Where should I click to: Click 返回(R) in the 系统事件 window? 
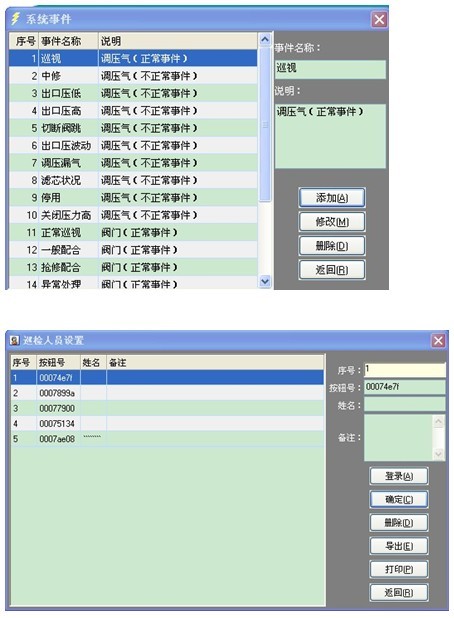point(331,270)
